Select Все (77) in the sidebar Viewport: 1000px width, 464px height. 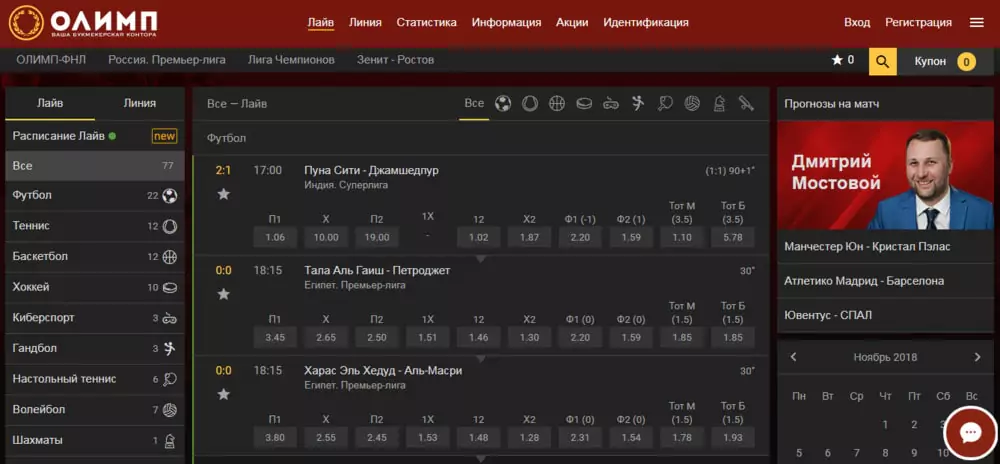(x=95, y=166)
